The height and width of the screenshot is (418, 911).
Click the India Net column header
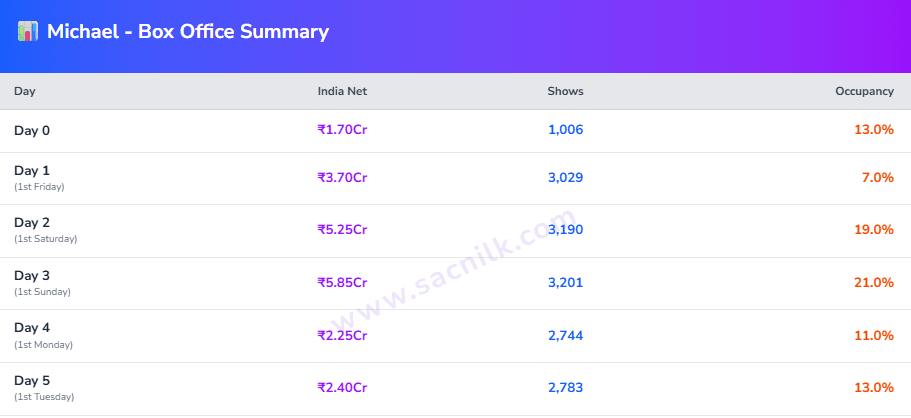[x=342, y=91]
